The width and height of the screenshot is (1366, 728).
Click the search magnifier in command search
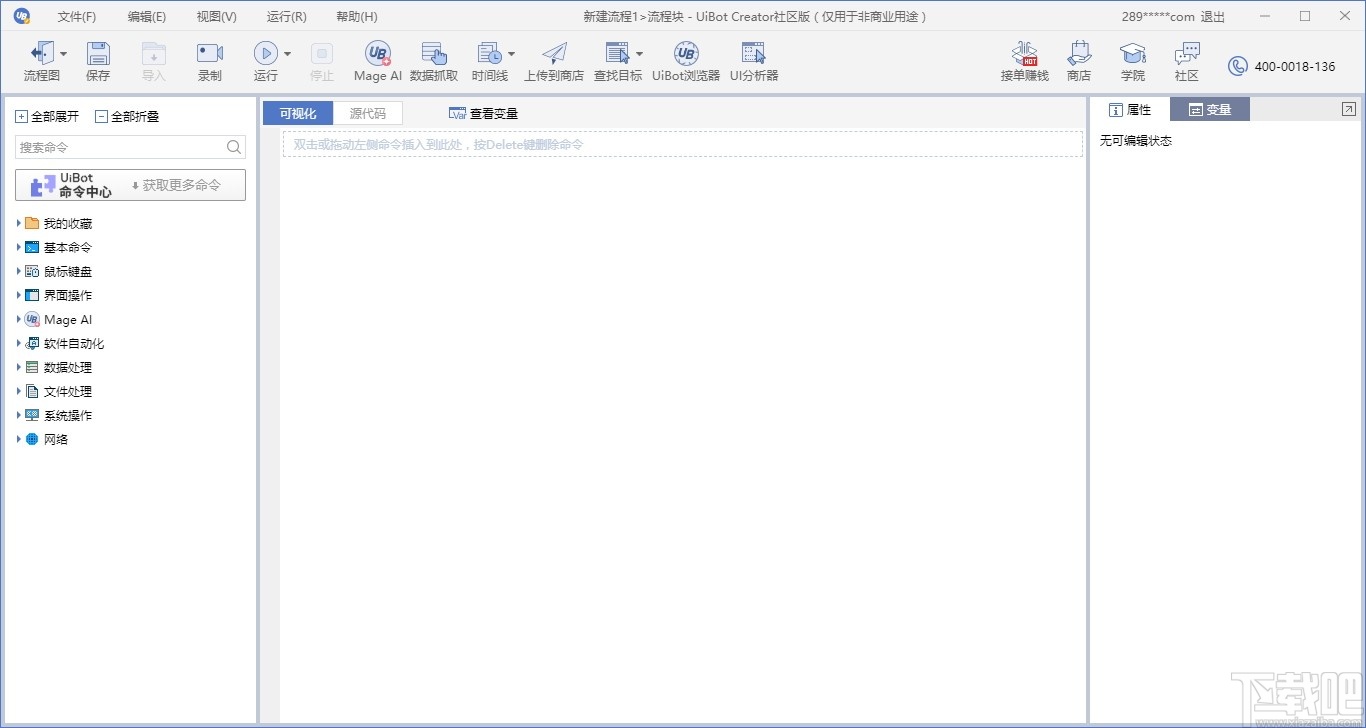[234, 147]
